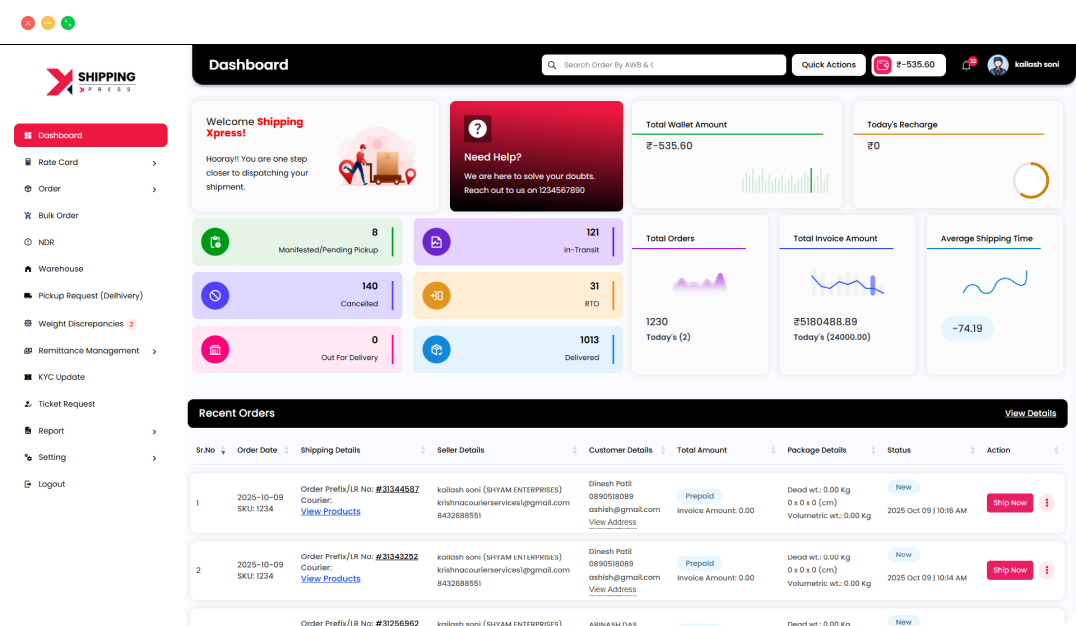
Task: Click the Search Order By AWB field
Action: point(664,65)
